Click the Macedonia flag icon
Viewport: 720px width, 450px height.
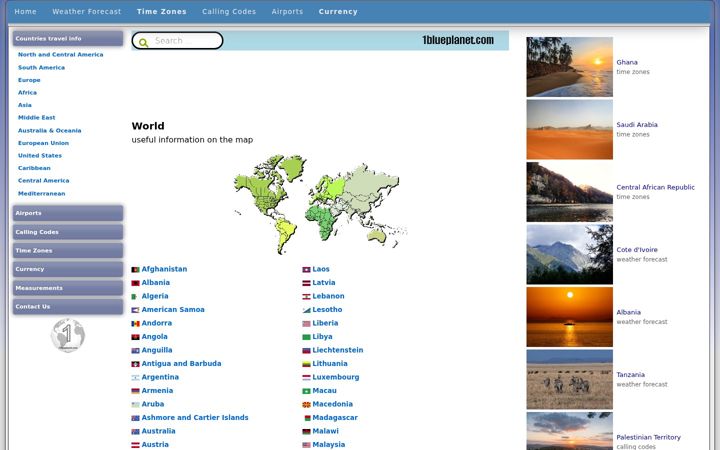(x=306, y=405)
